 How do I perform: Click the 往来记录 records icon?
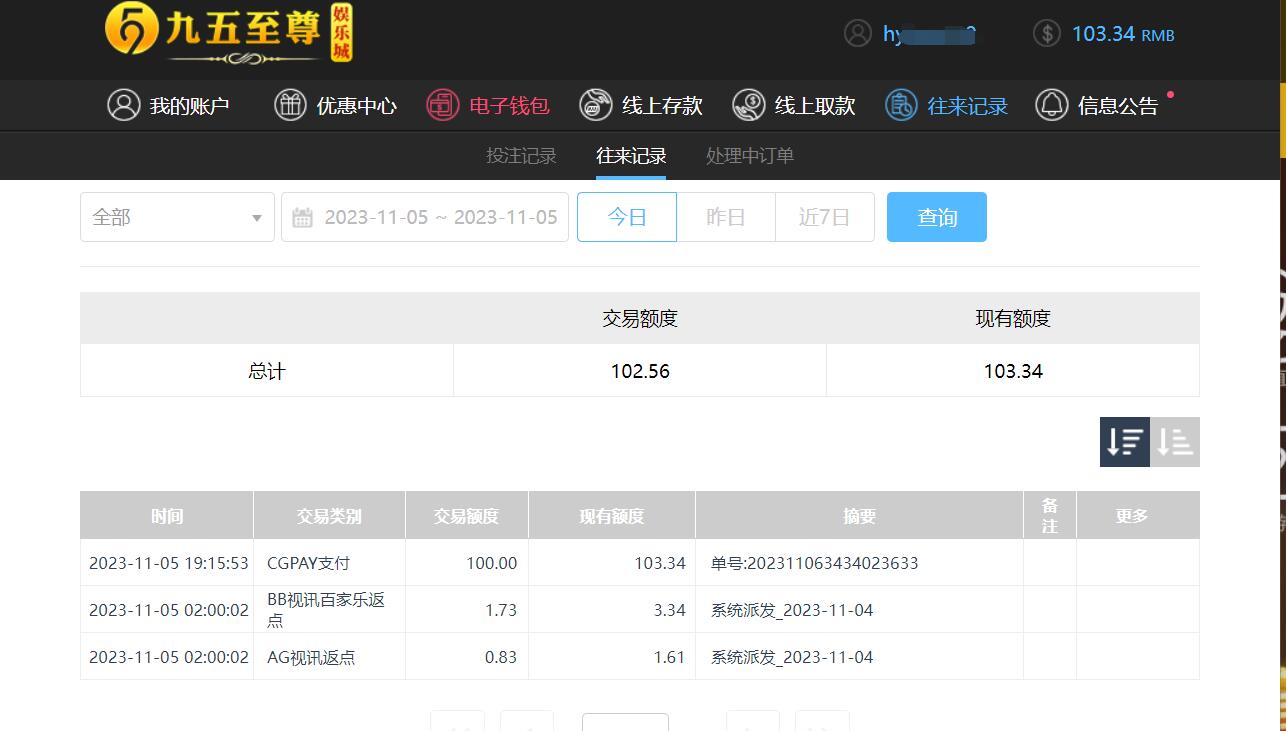click(901, 105)
